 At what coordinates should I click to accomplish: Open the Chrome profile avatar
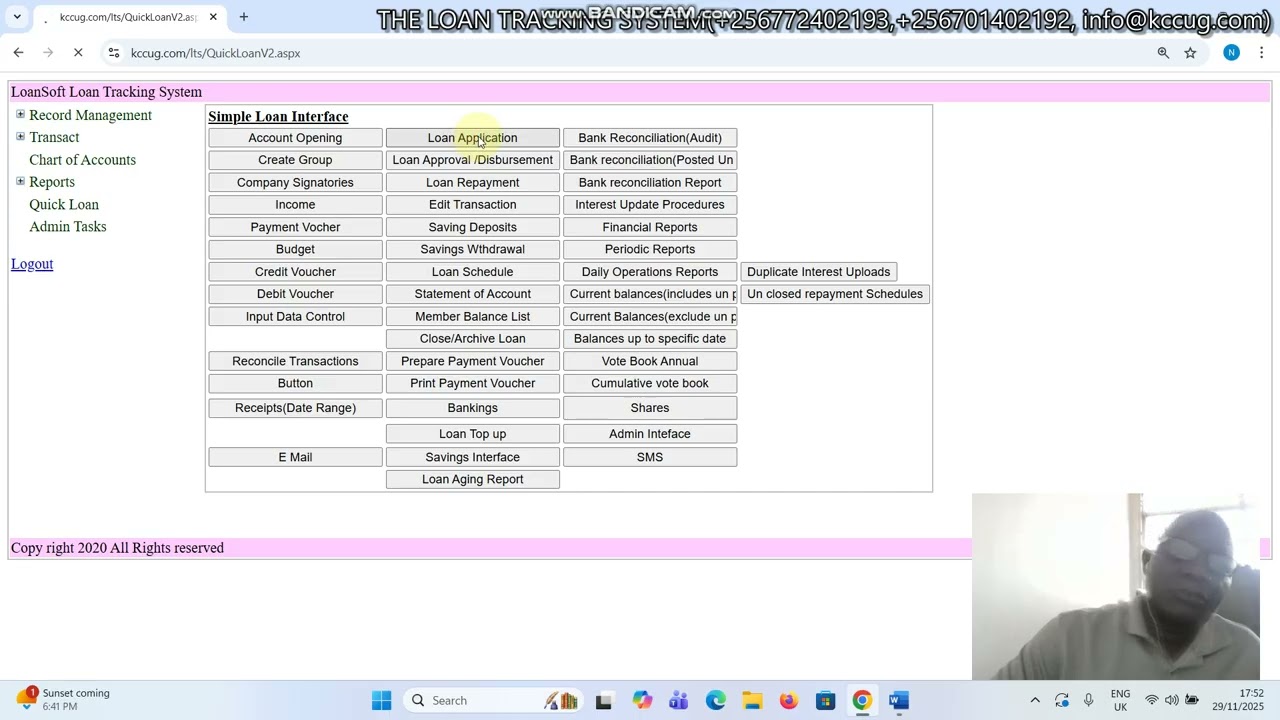[x=1231, y=53]
